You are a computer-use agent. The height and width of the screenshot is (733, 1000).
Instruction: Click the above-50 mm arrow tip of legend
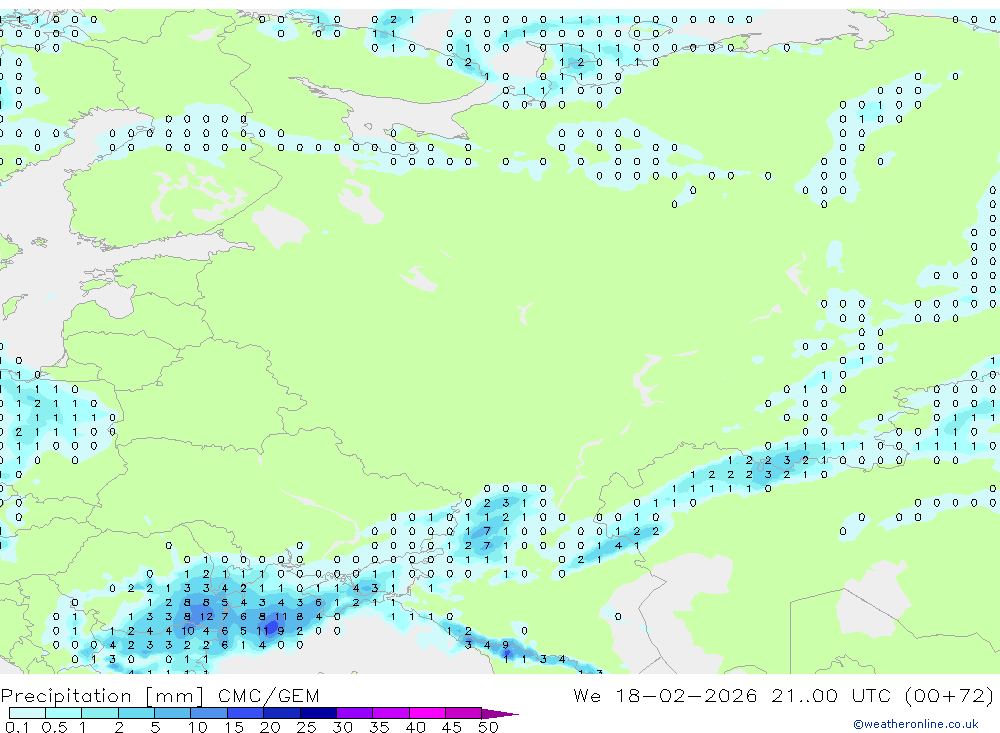(500, 714)
